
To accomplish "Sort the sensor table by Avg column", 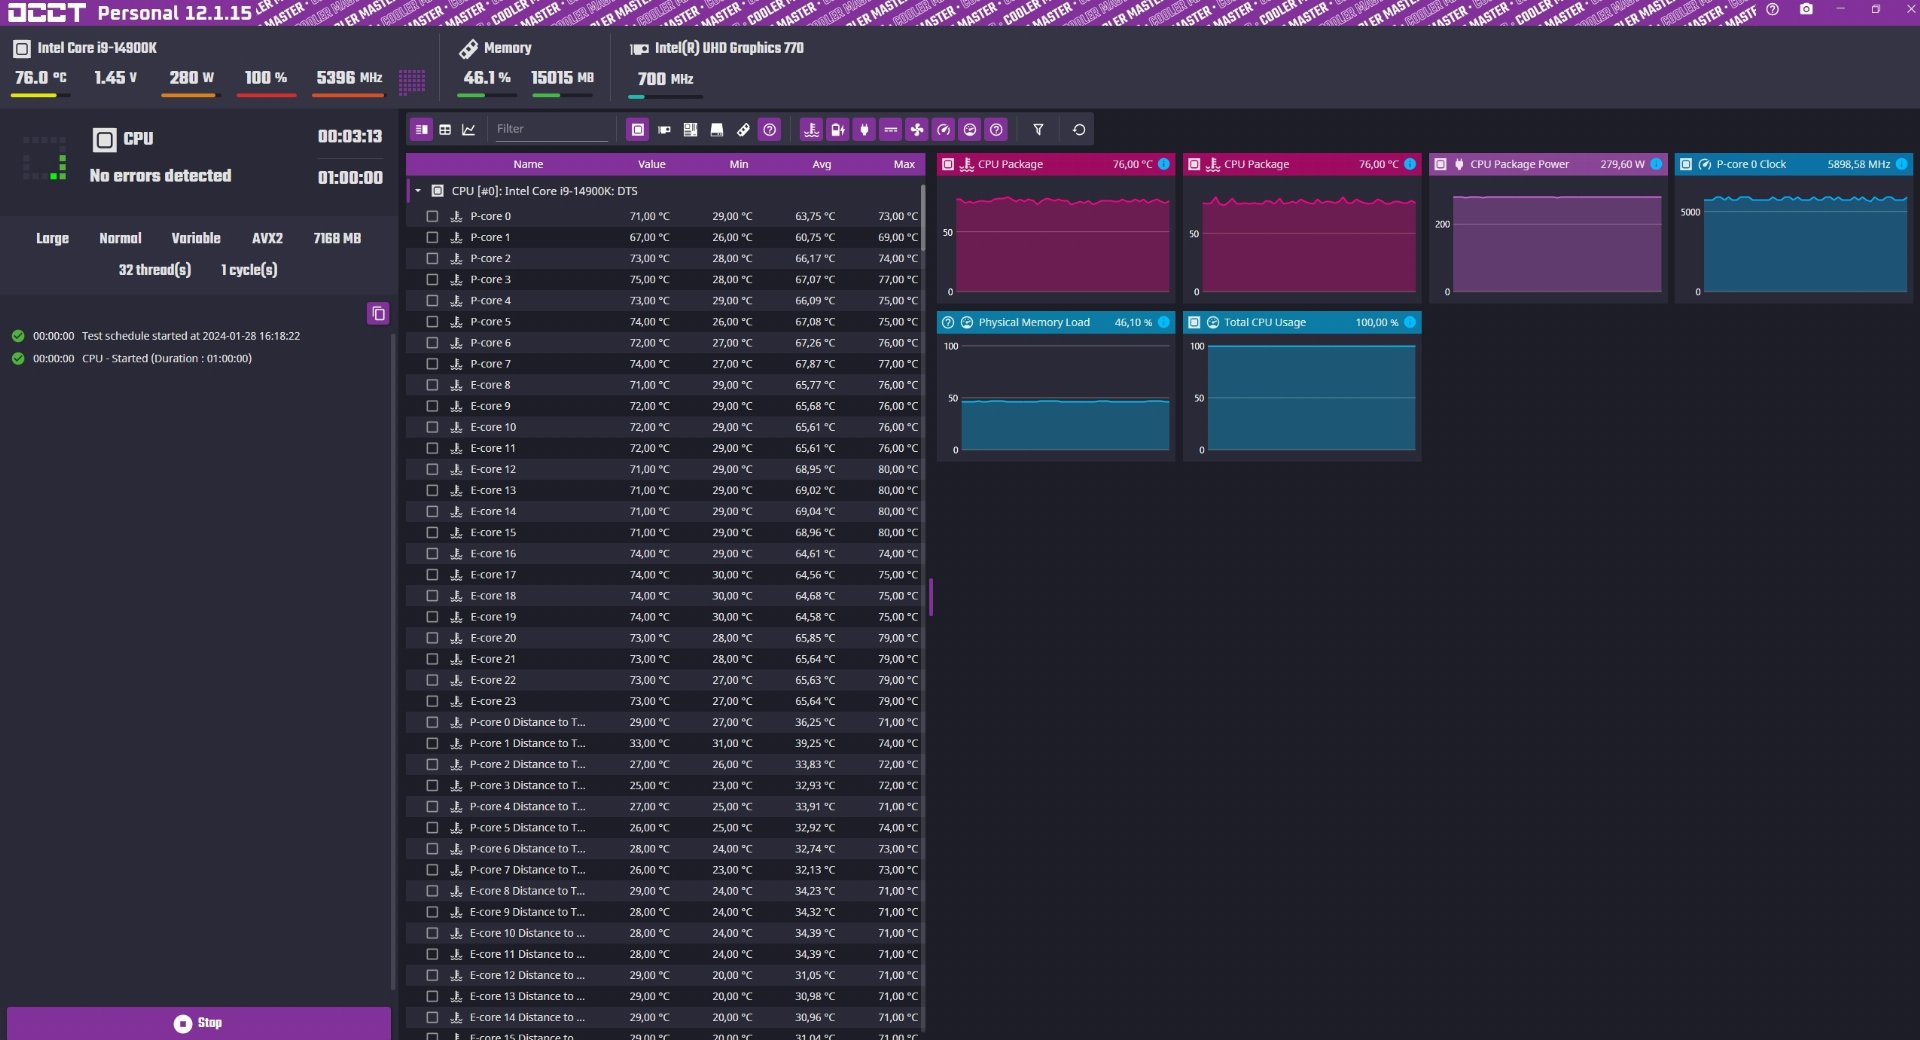I will pos(821,164).
